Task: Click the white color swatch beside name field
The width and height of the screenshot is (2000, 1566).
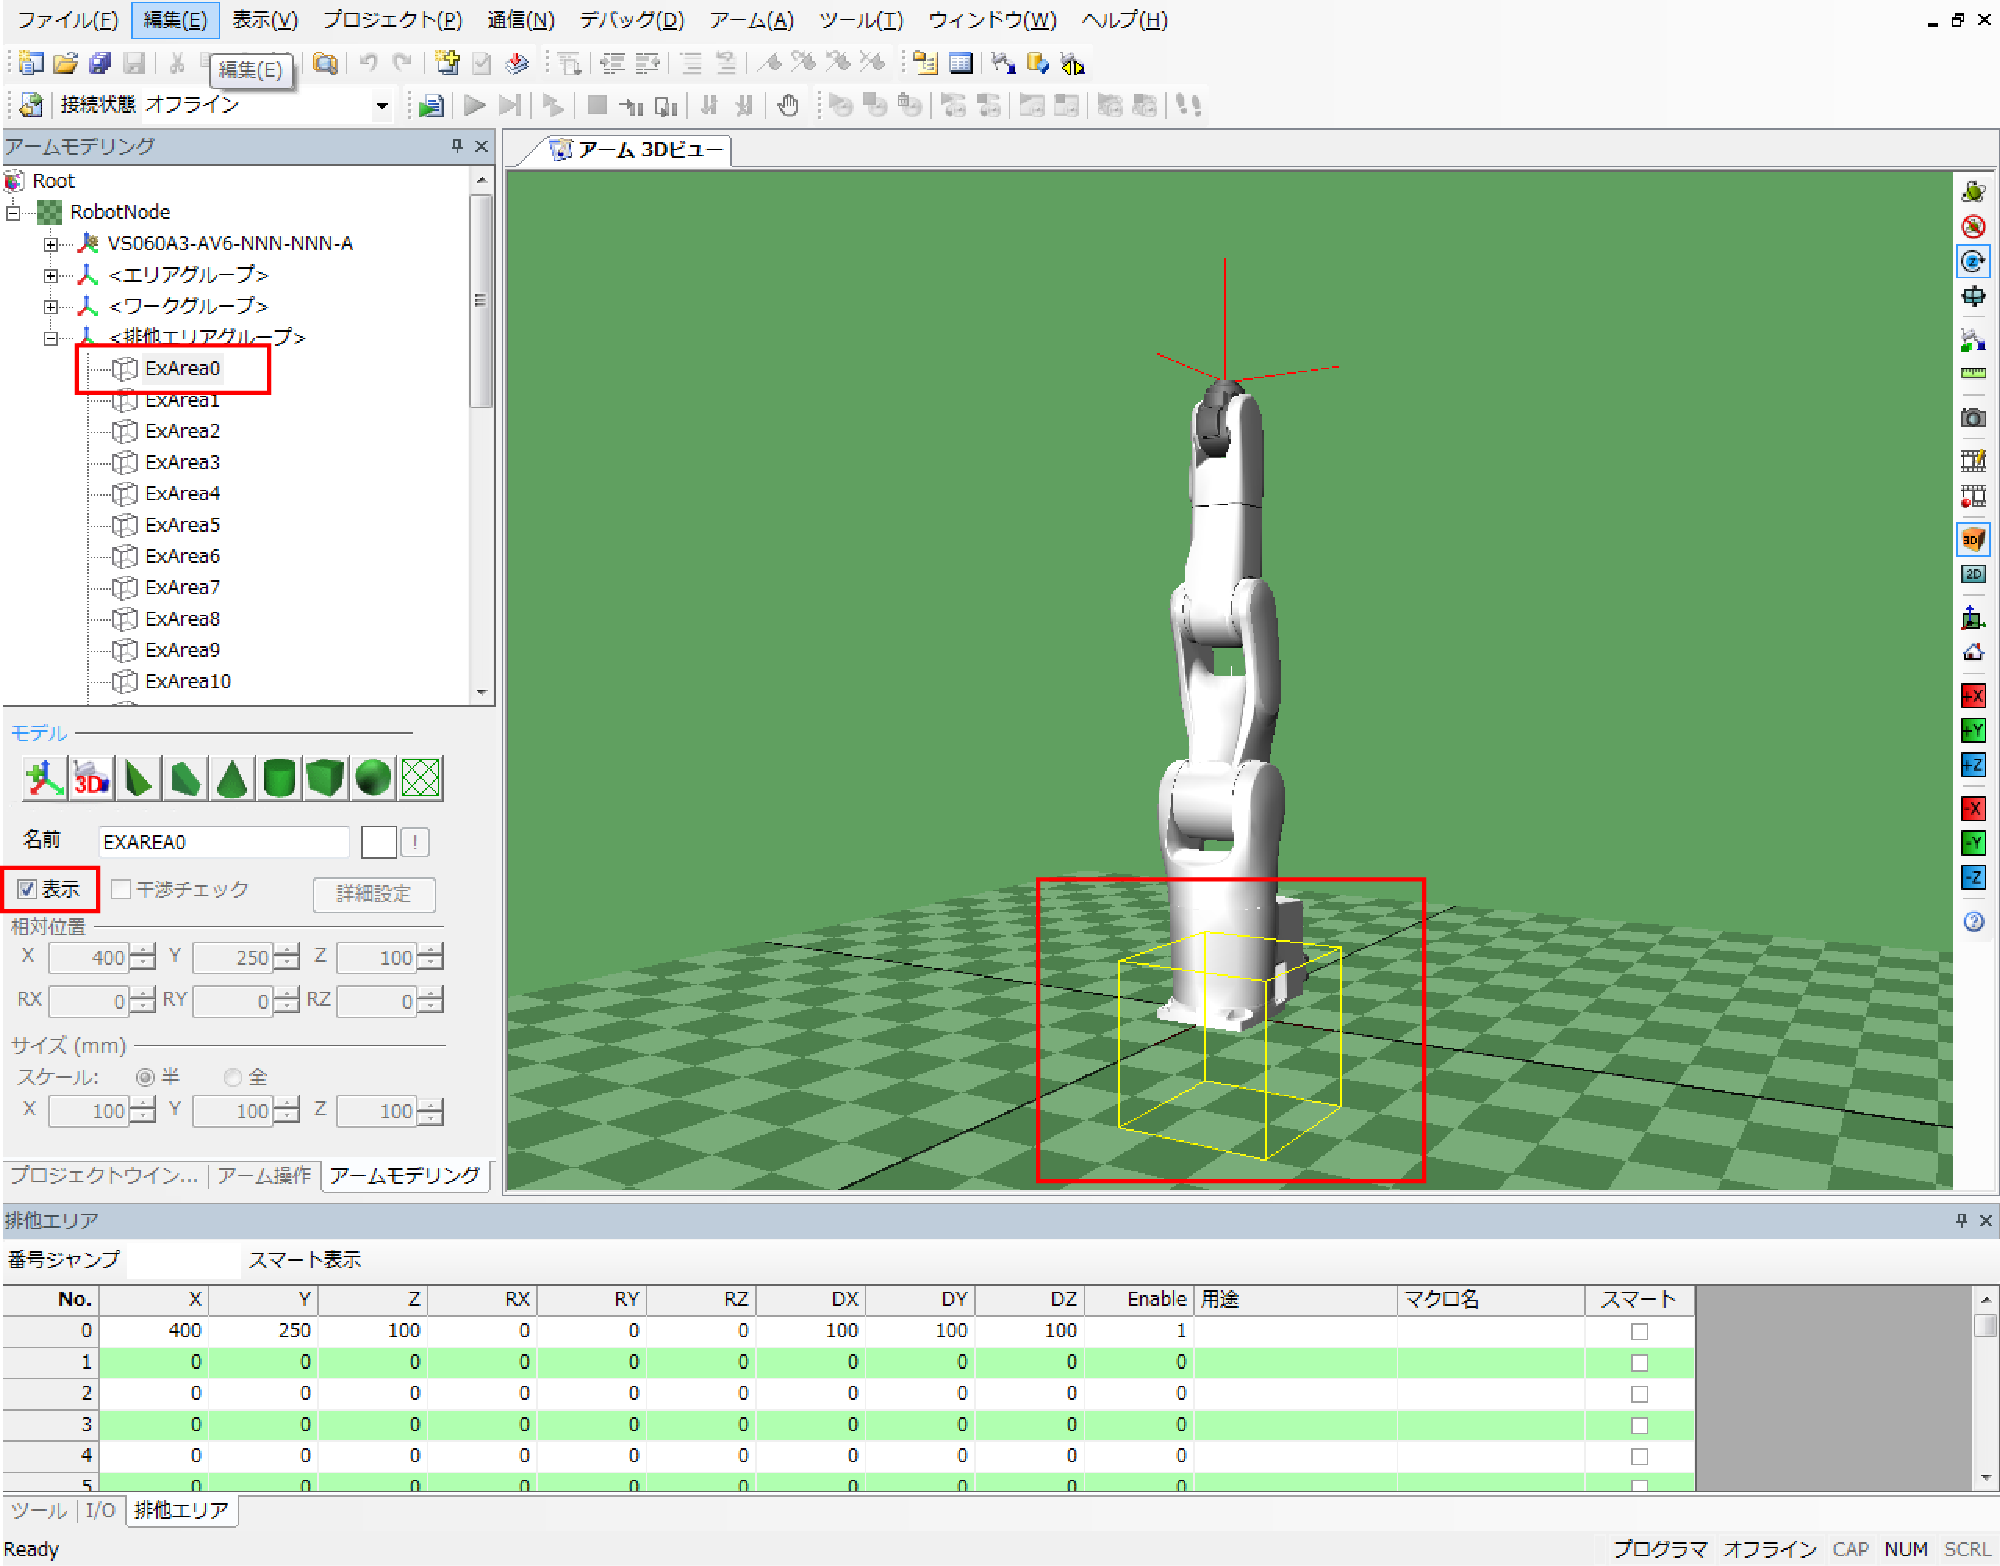Action: [378, 842]
